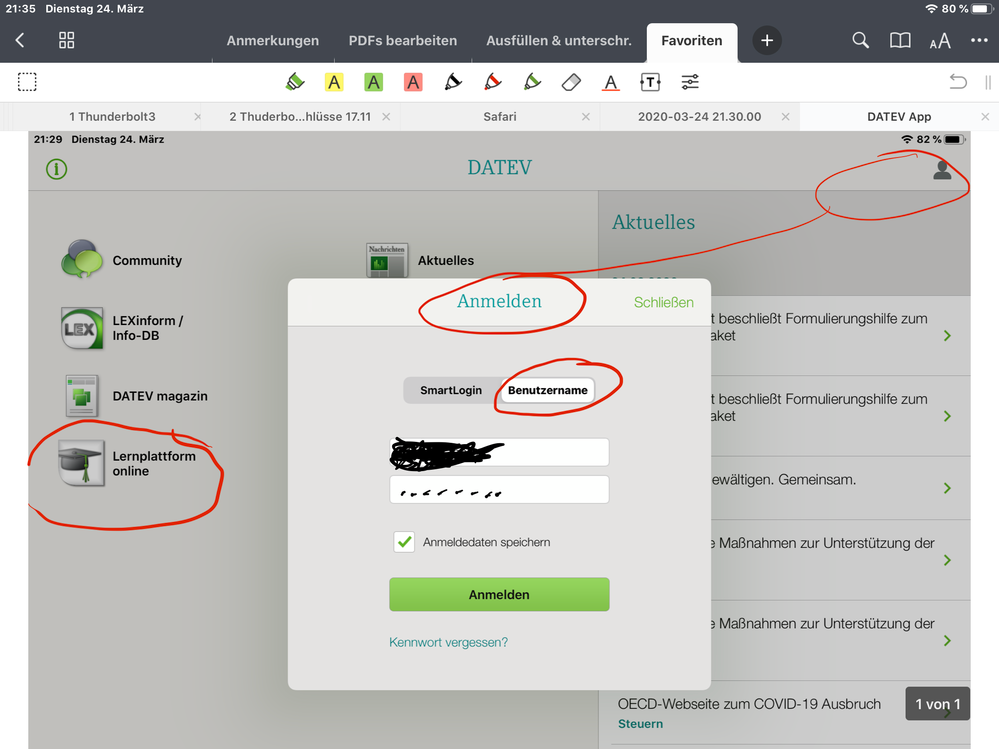
Task: Open the annotation settings sliders icon
Action: click(689, 82)
